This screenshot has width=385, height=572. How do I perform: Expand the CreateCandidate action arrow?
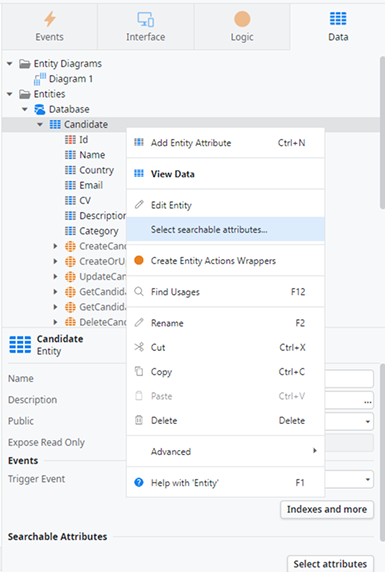(x=55, y=246)
